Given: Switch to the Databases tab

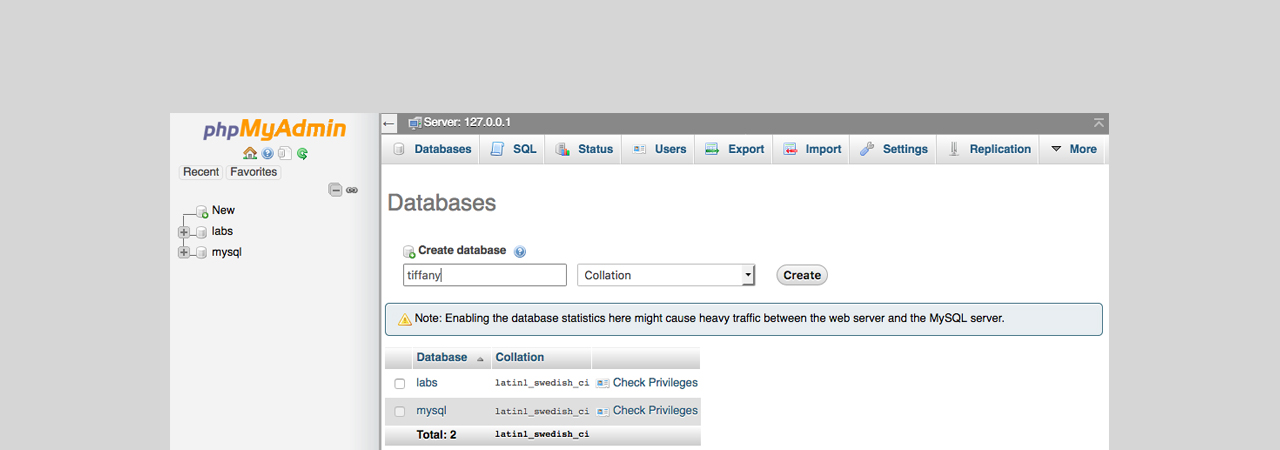Looking at the screenshot, I should tap(431, 149).
